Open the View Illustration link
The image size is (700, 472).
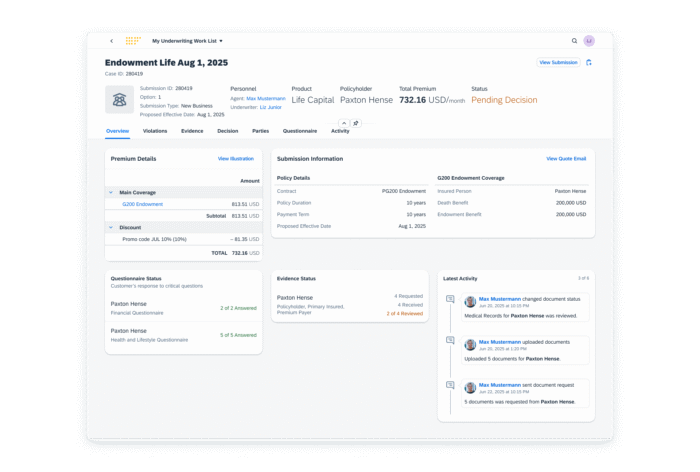click(235, 158)
